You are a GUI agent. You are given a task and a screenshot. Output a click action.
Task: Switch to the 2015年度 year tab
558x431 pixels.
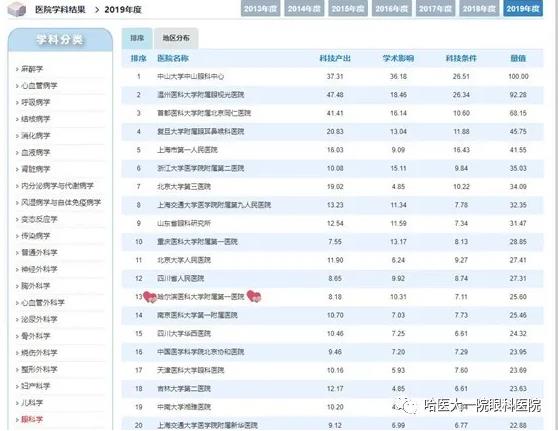[348, 9]
